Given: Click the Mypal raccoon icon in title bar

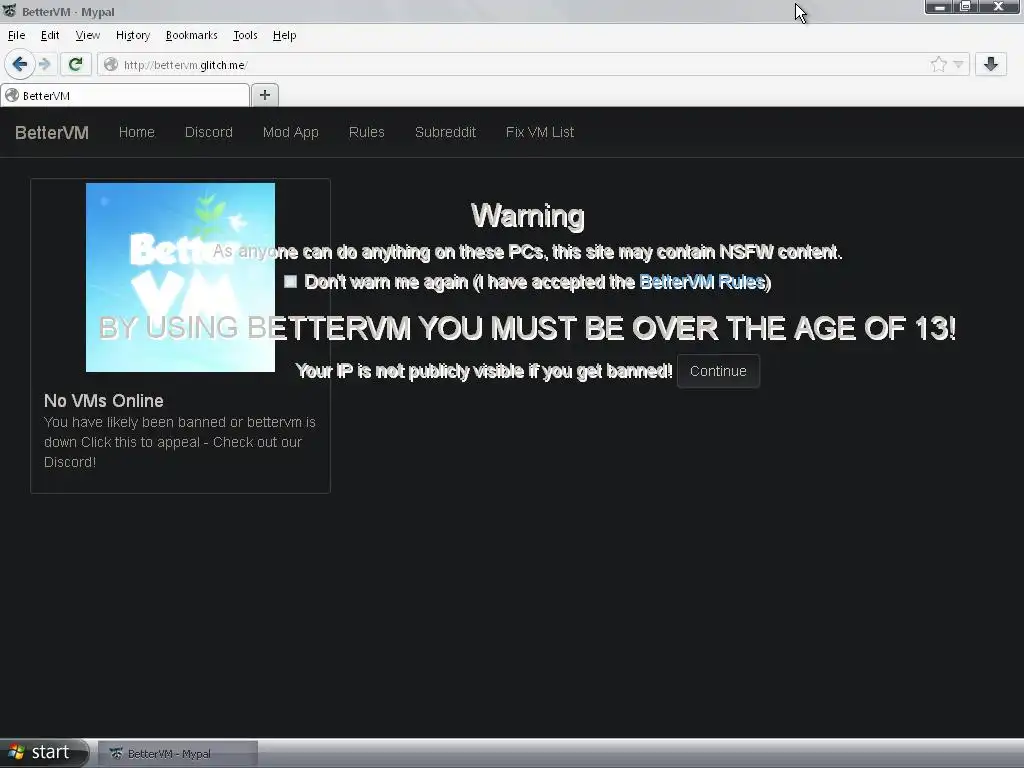Looking at the screenshot, I should click(9, 10).
